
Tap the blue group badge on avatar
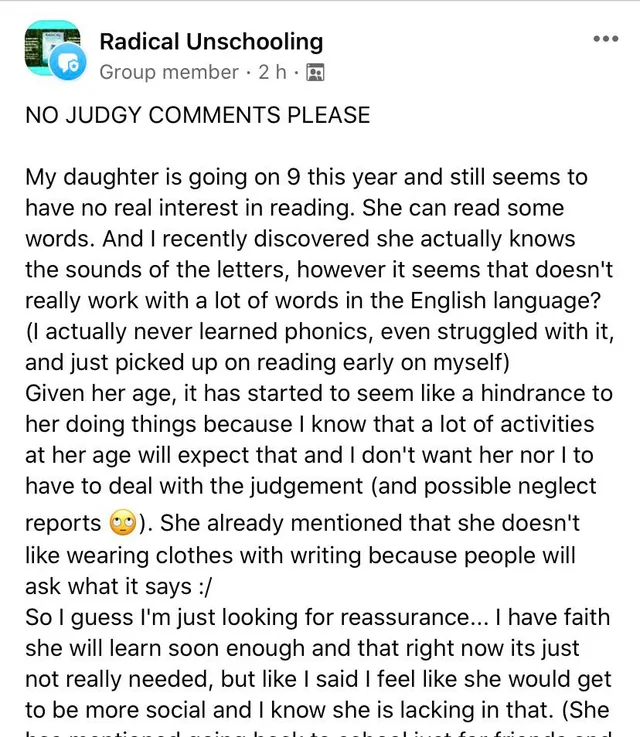[x=69, y=62]
